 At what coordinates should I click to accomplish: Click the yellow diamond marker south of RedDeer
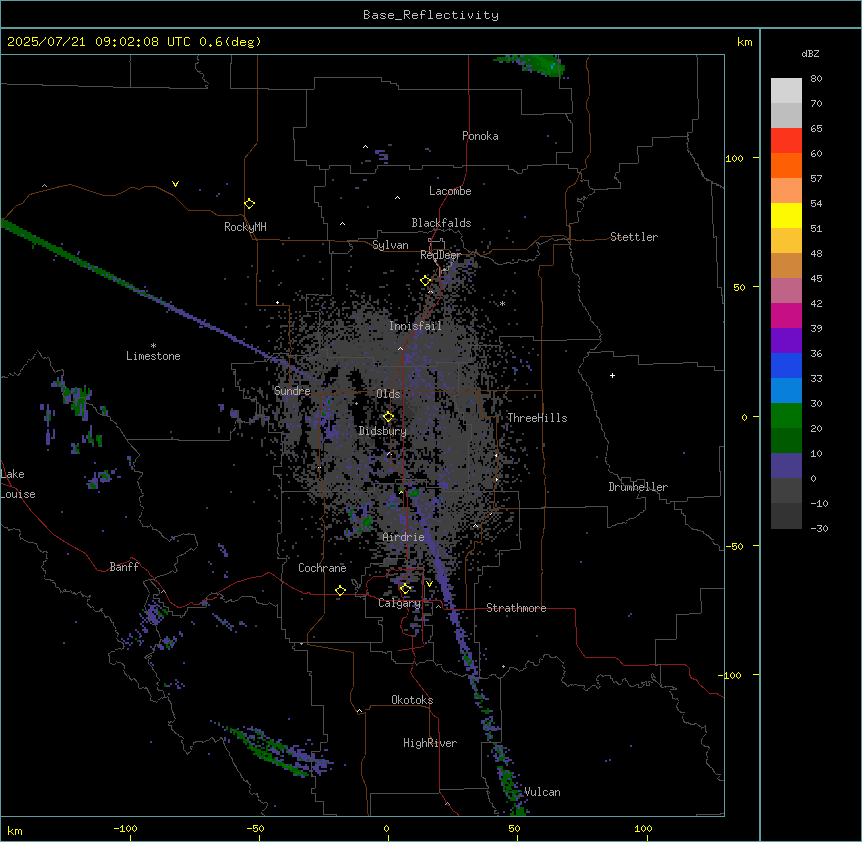pos(426,281)
